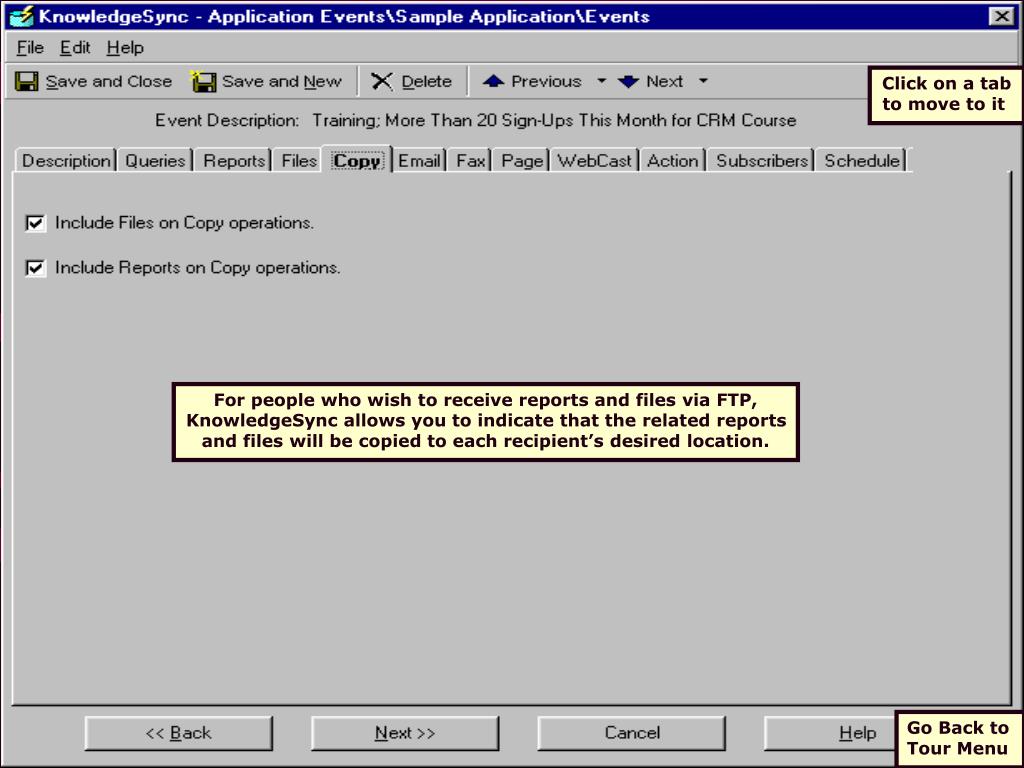This screenshot has height=768, width=1024.
Task: Click the Save and New floppy icon
Action: (x=203, y=82)
